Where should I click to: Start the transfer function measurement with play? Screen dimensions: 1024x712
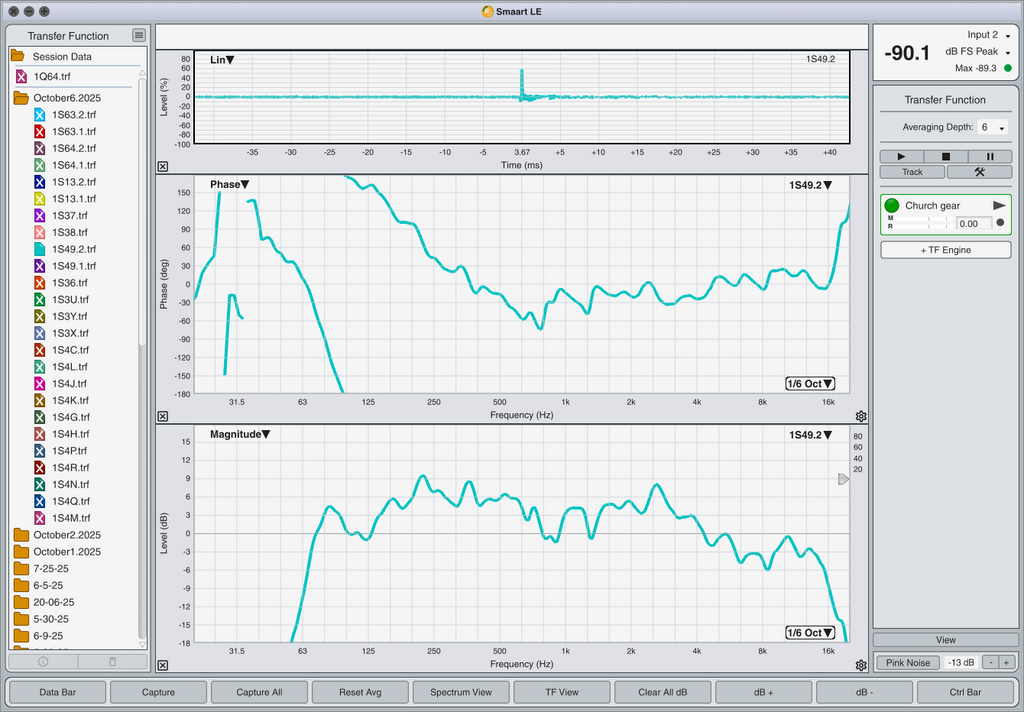[902, 157]
